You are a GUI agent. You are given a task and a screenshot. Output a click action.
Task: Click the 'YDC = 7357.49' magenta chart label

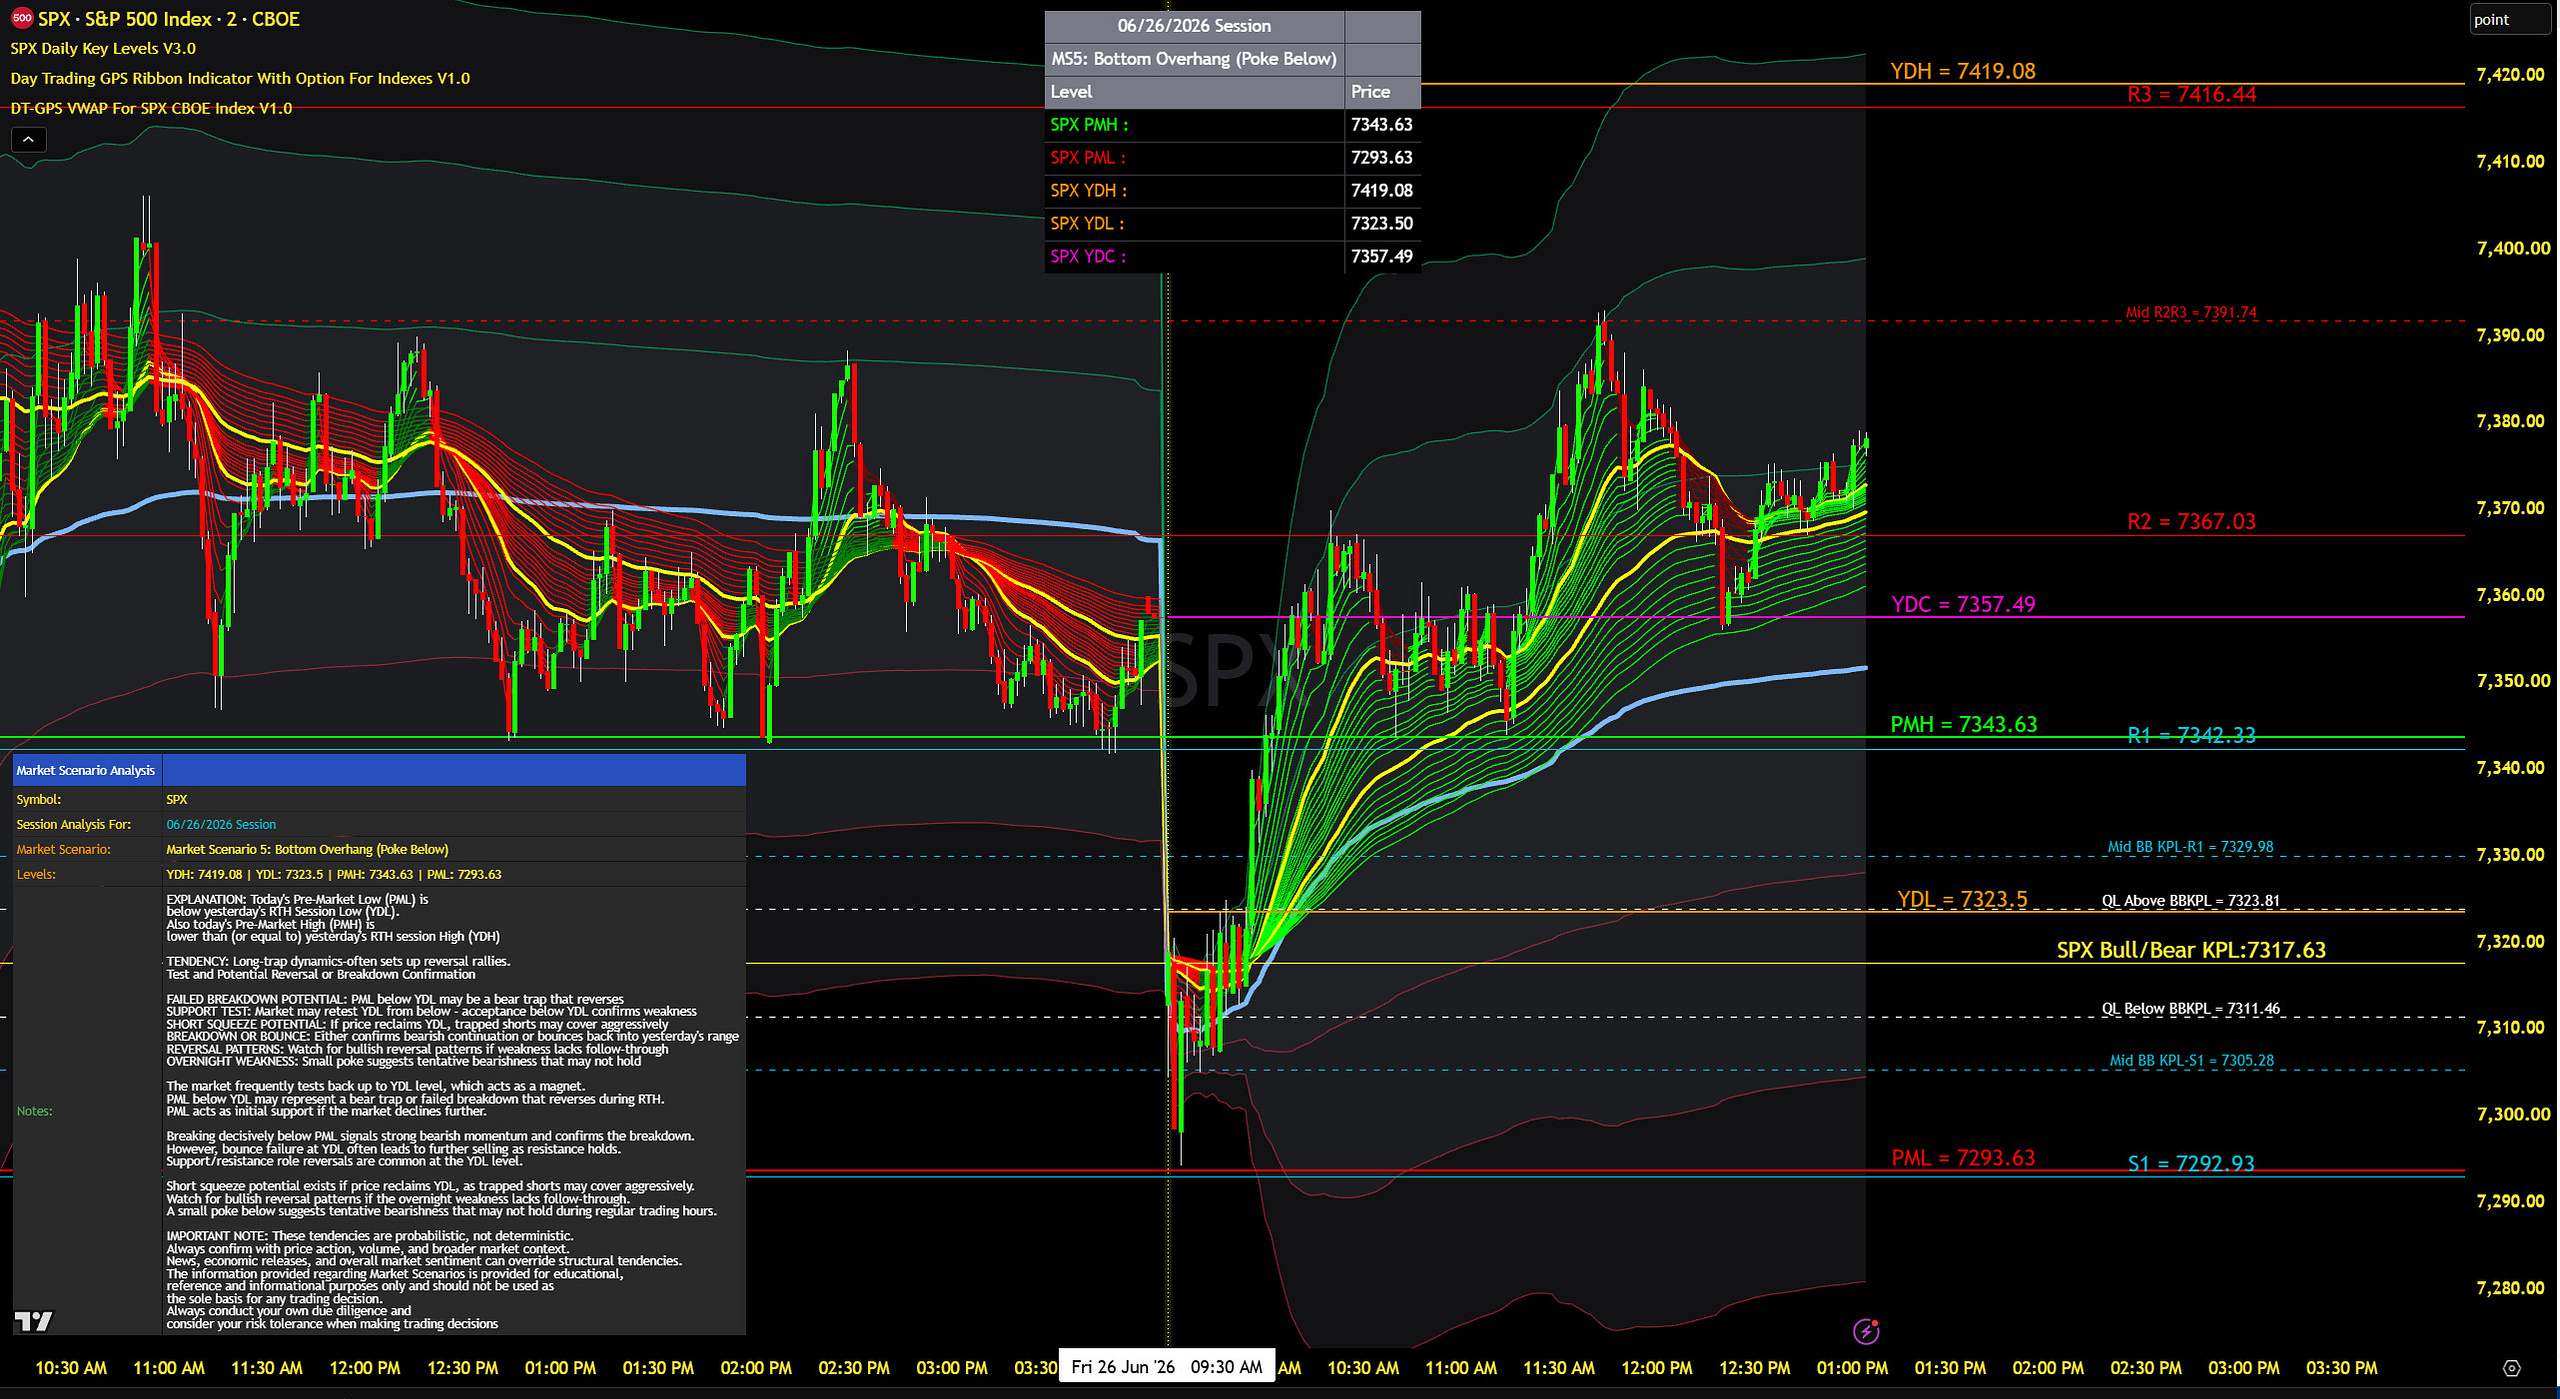pyautogui.click(x=1963, y=604)
